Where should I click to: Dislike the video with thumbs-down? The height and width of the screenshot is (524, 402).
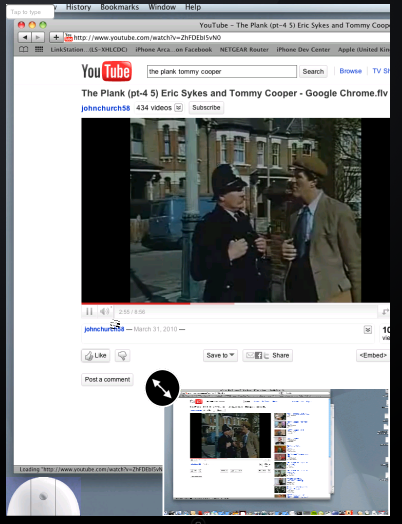pos(122,356)
